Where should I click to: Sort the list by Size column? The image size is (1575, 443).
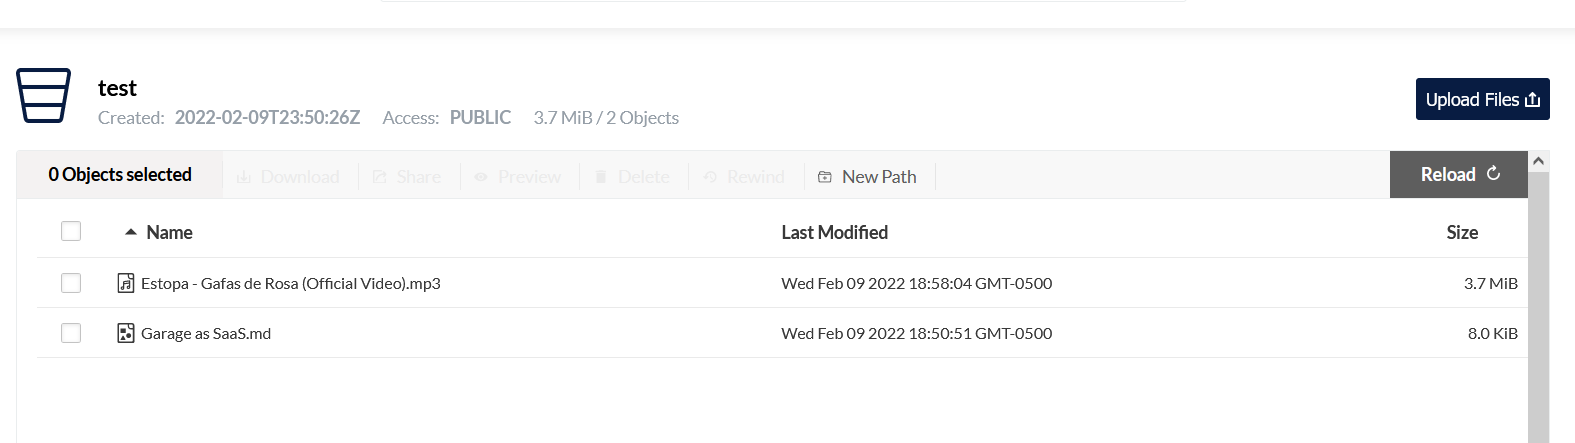click(x=1461, y=232)
